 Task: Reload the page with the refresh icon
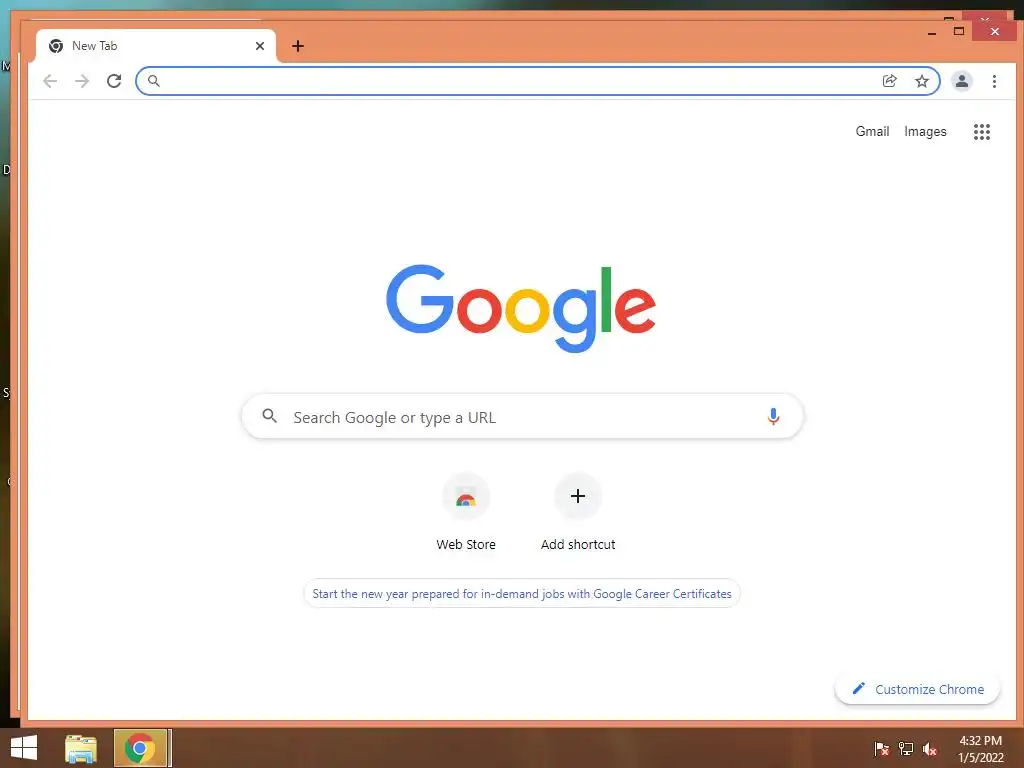tap(114, 81)
